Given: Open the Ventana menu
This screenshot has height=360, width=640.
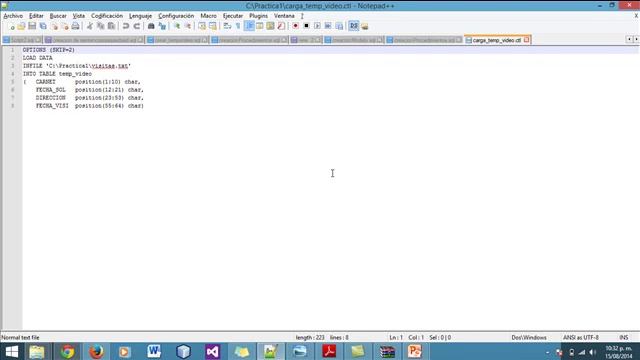Looking at the screenshot, I should click(x=284, y=16).
